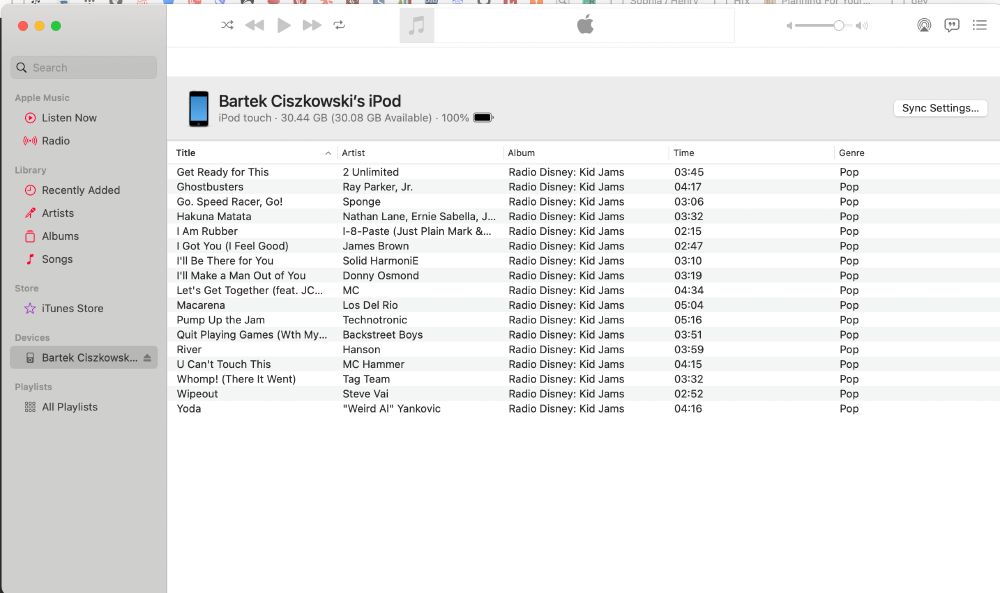The image size is (1000, 593).
Task: Click the music note album artwork
Action: pyautogui.click(x=416, y=26)
